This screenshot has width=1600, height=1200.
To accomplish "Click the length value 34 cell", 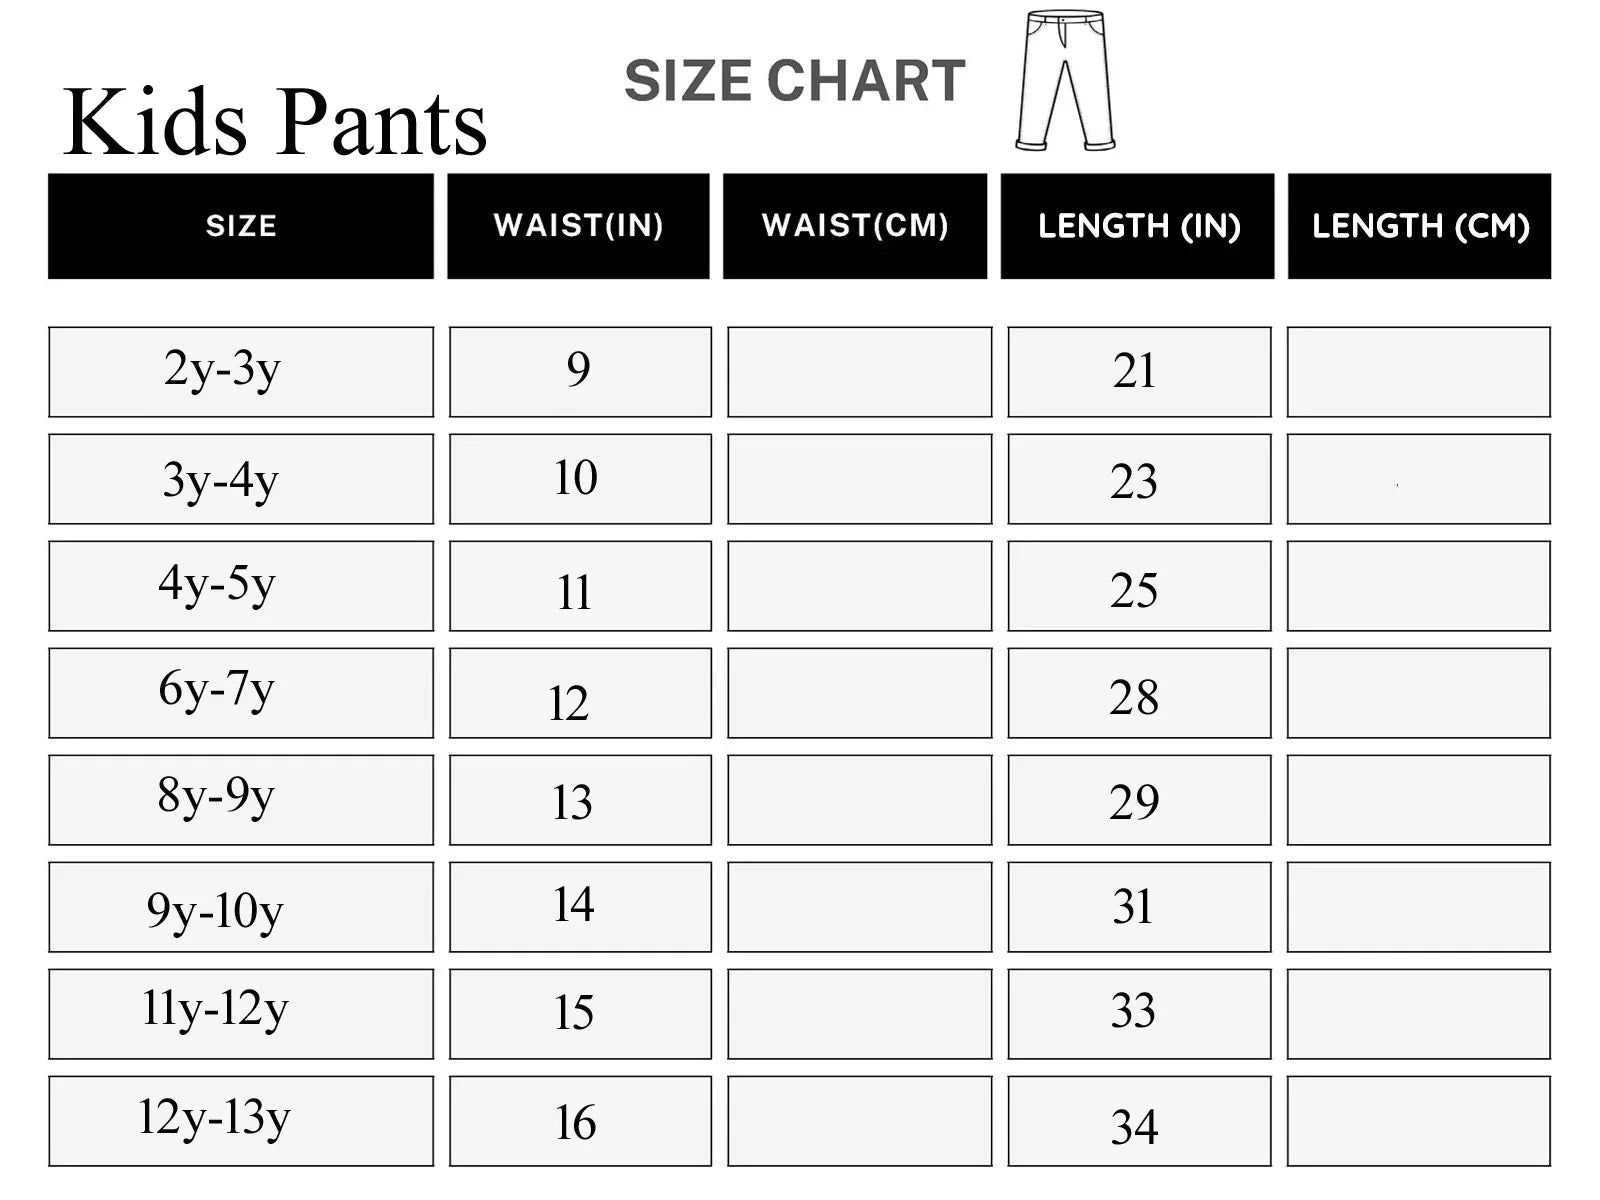I will pos(1139,1121).
